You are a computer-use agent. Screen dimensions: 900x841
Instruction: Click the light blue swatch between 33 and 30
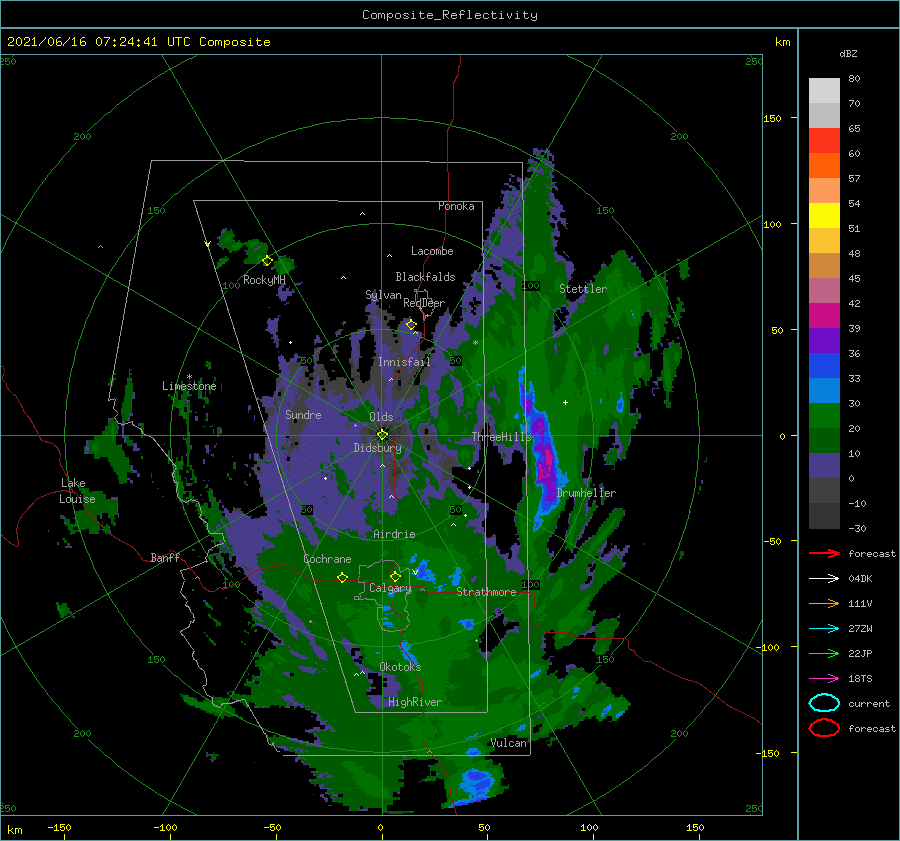(824, 391)
